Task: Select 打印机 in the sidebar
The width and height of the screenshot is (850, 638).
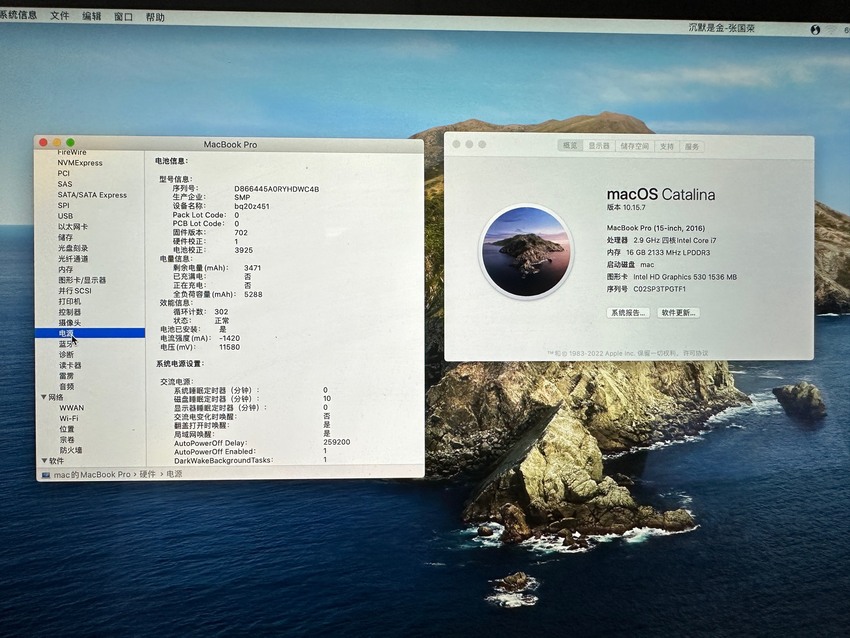Action: 69,301
